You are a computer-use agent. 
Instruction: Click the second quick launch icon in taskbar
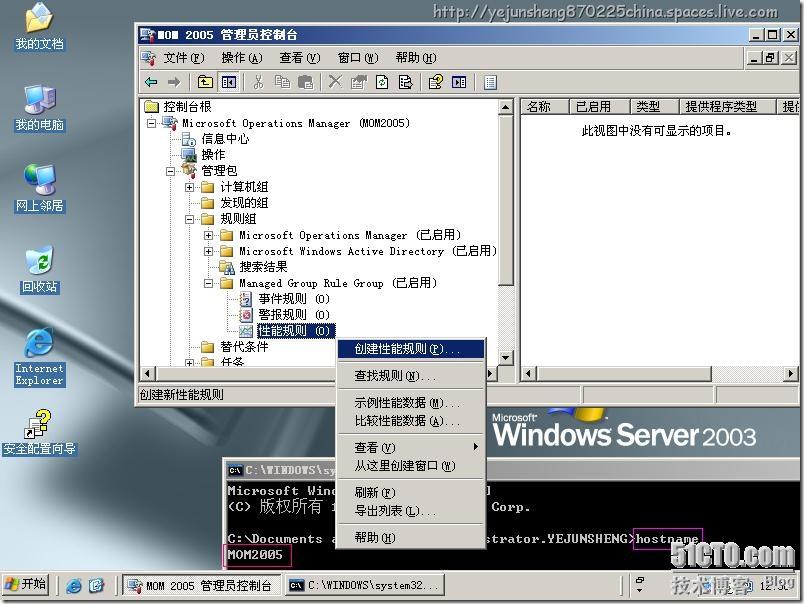coord(96,586)
